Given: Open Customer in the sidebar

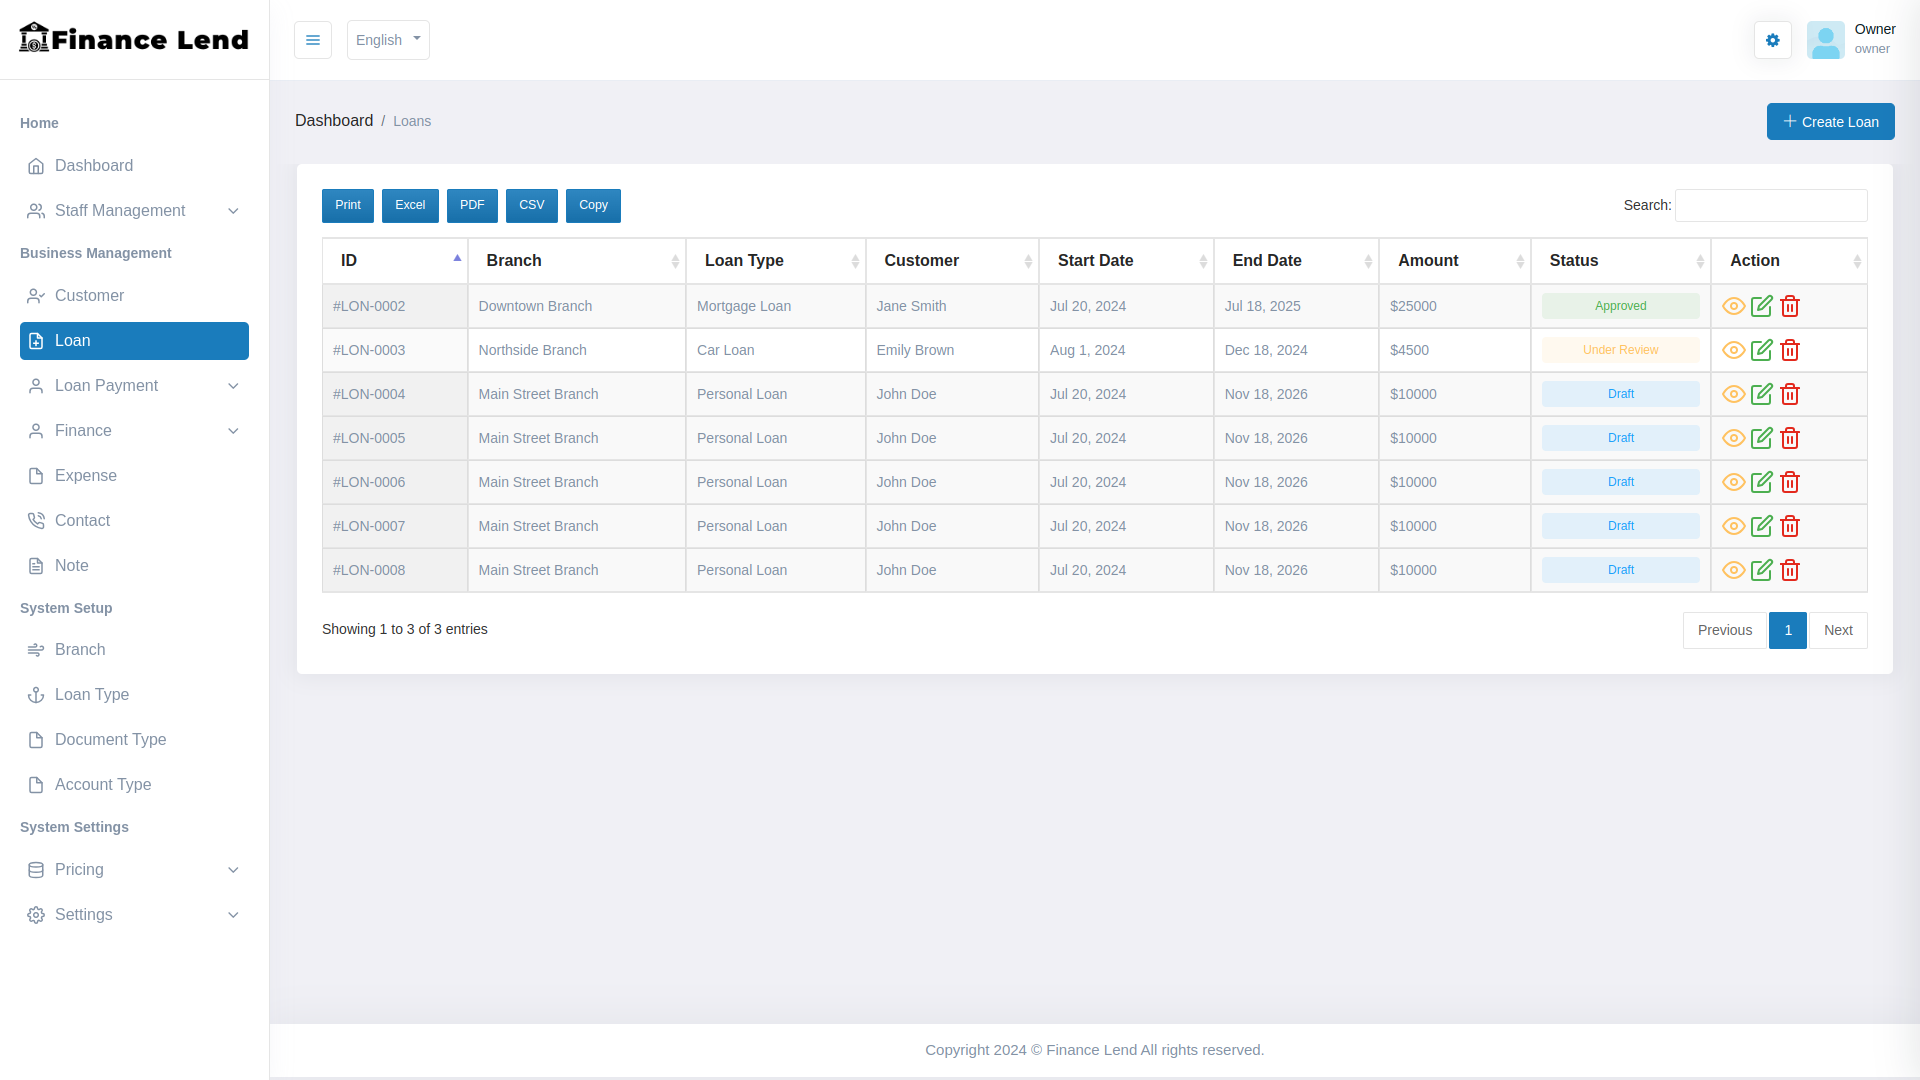Looking at the screenshot, I should click(89, 296).
